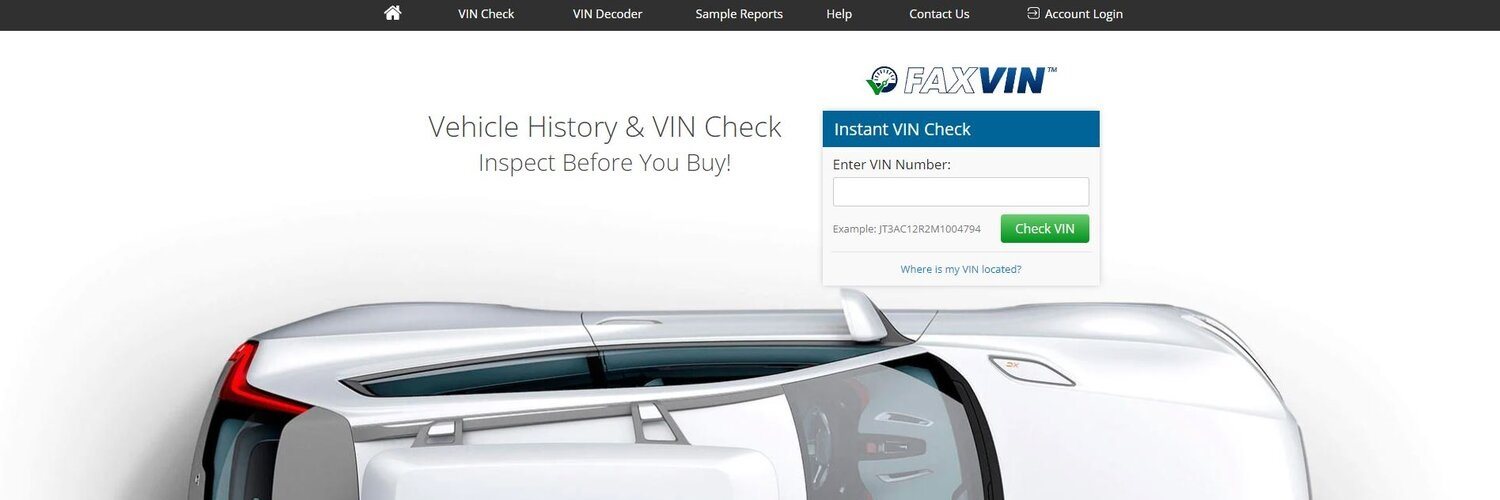Click the speedometer checkmark logo icon
Screen dimensions: 1500x500
(x=882, y=80)
